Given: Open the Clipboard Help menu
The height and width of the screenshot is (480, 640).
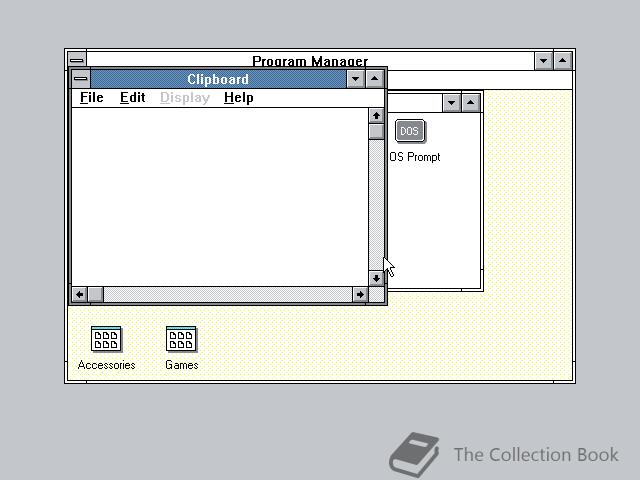Looking at the screenshot, I should point(239,98).
